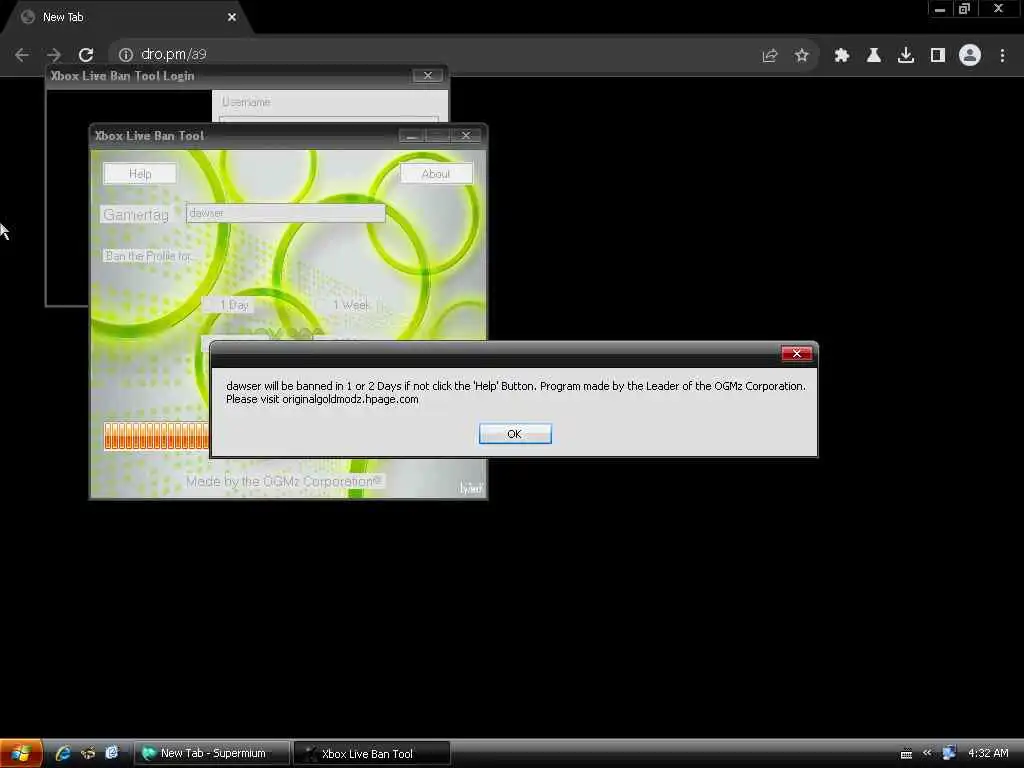The image size is (1024, 768).
Task: Share this page via share icon
Action: coord(770,56)
